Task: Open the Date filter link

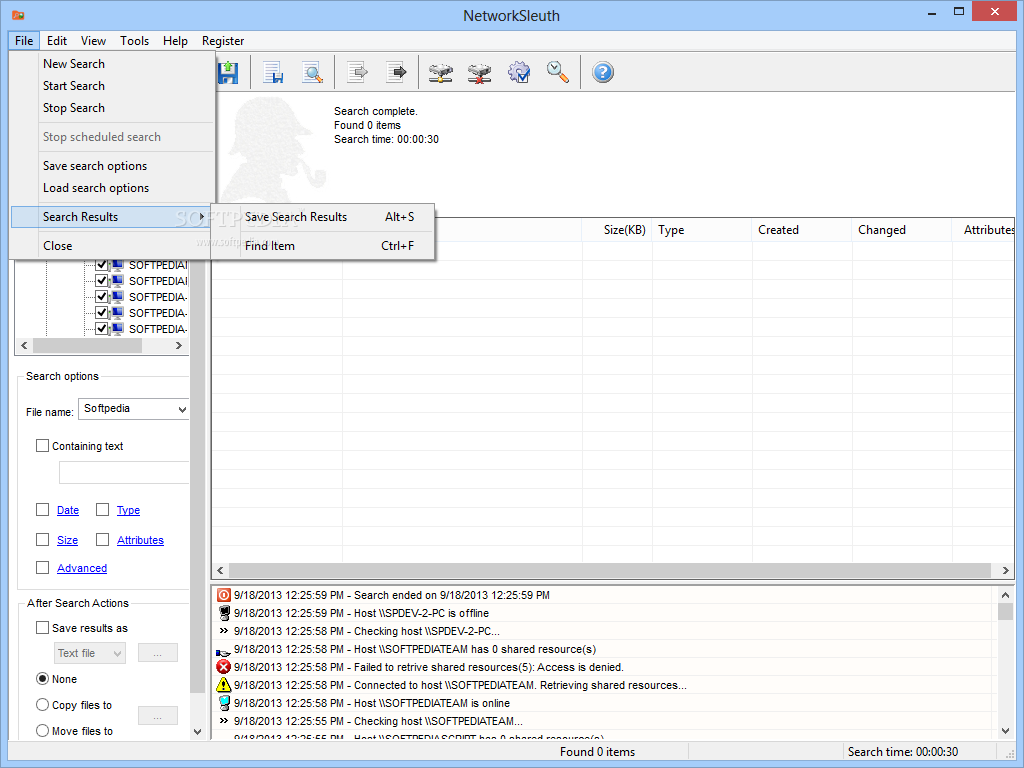Action: (68, 510)
